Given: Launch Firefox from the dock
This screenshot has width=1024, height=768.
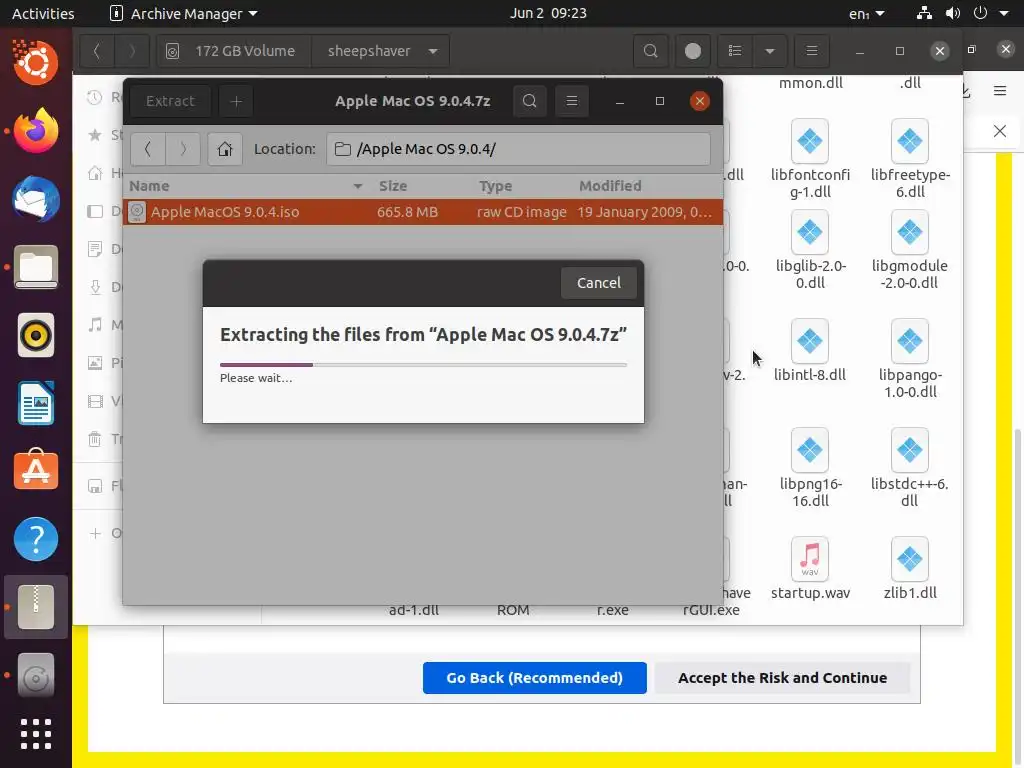Looking at the screenshot, I should [x=36, y=131].
